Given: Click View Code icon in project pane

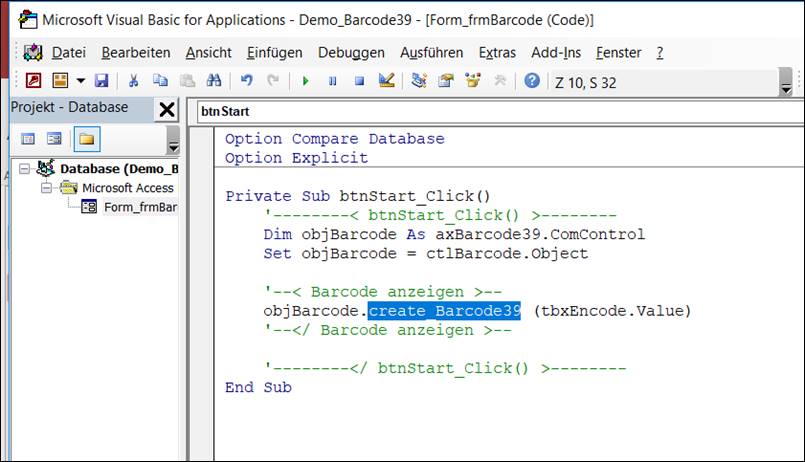Looking at the screenshot, I should (28, 139).
